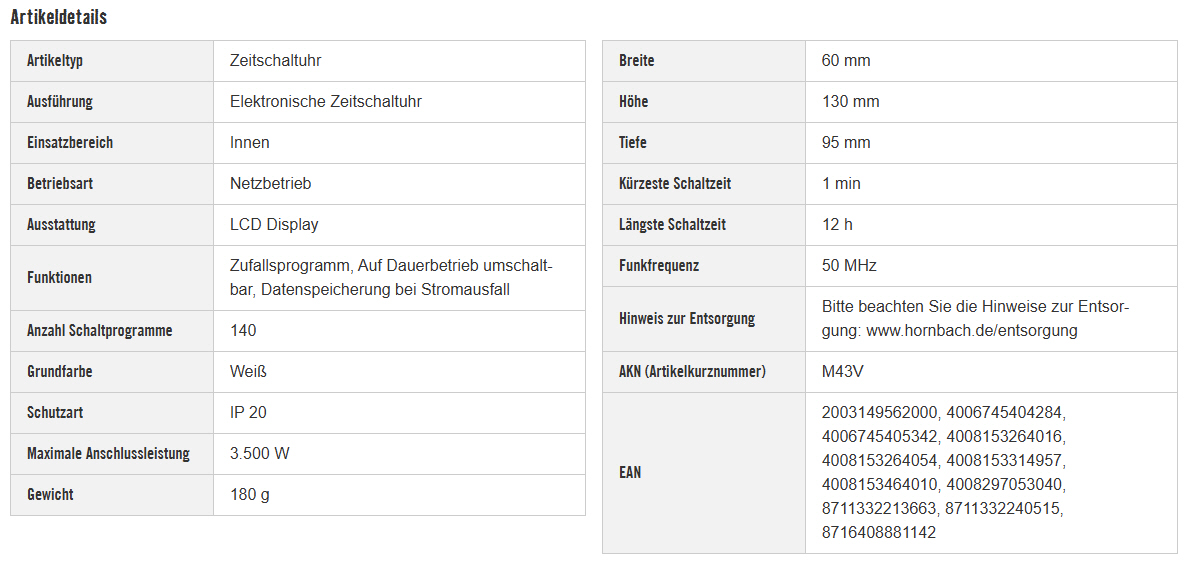Select the Netzbetrieb value cell
This screenshot has width=1189, height=561.
click(270, 184)
